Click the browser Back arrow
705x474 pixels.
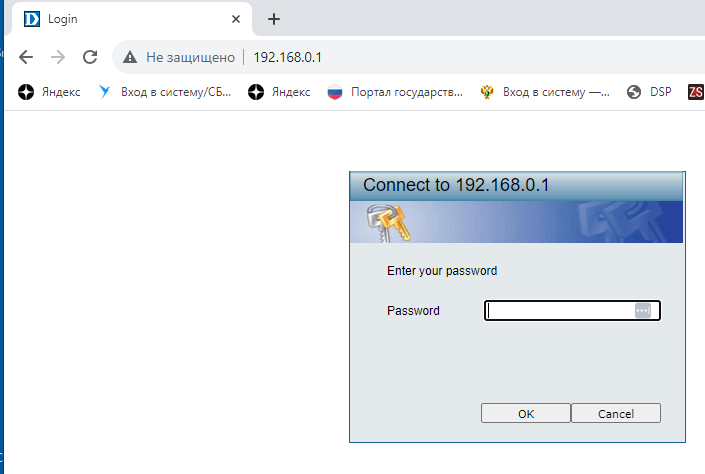coord(26,57)
